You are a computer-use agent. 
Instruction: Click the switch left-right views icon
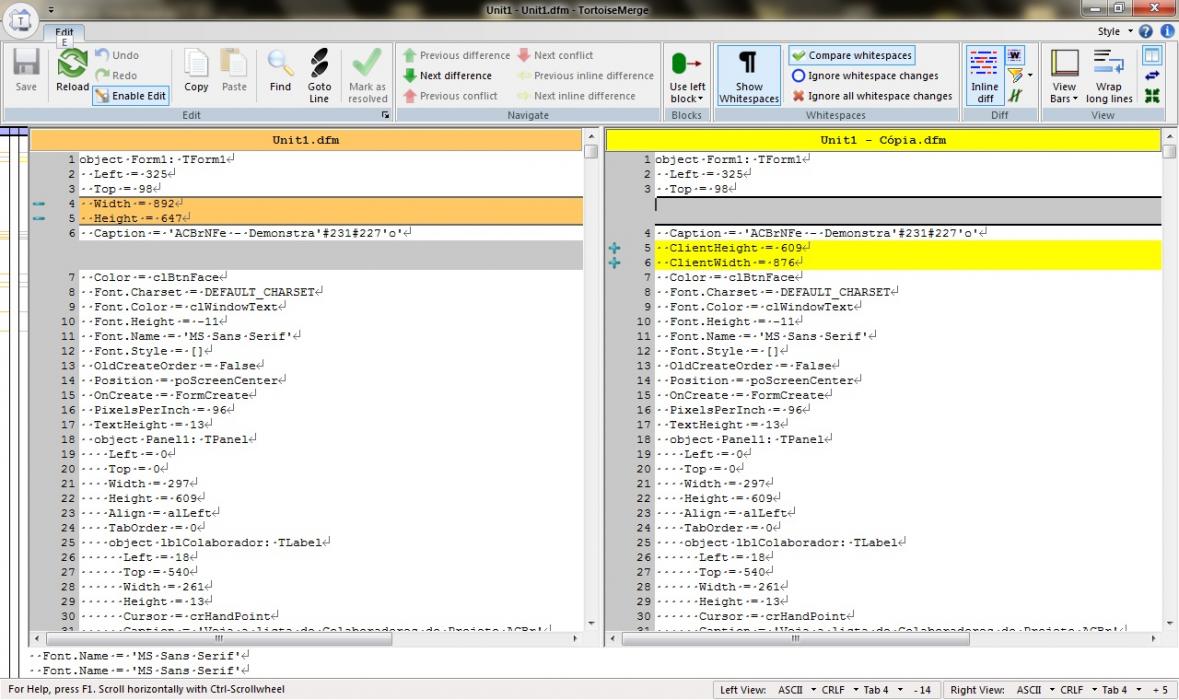point(1151,75)
